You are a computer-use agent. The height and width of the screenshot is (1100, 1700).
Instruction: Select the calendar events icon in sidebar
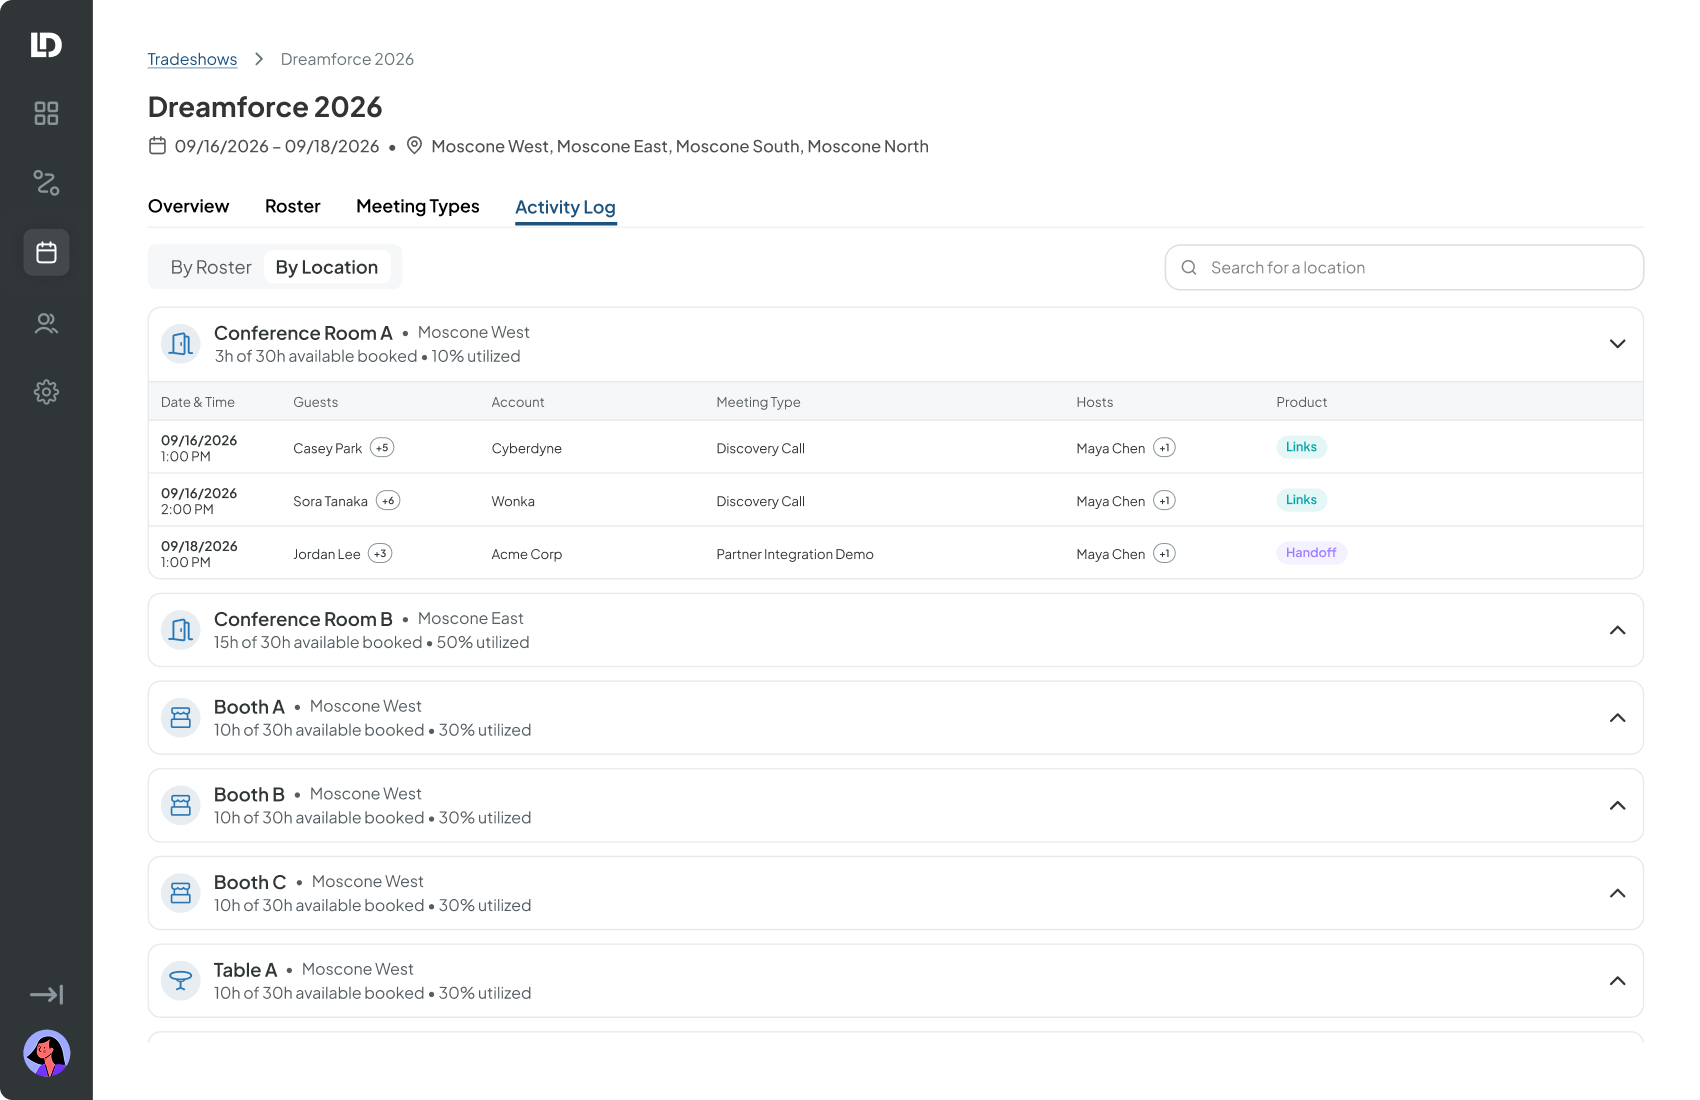(46, 252)
